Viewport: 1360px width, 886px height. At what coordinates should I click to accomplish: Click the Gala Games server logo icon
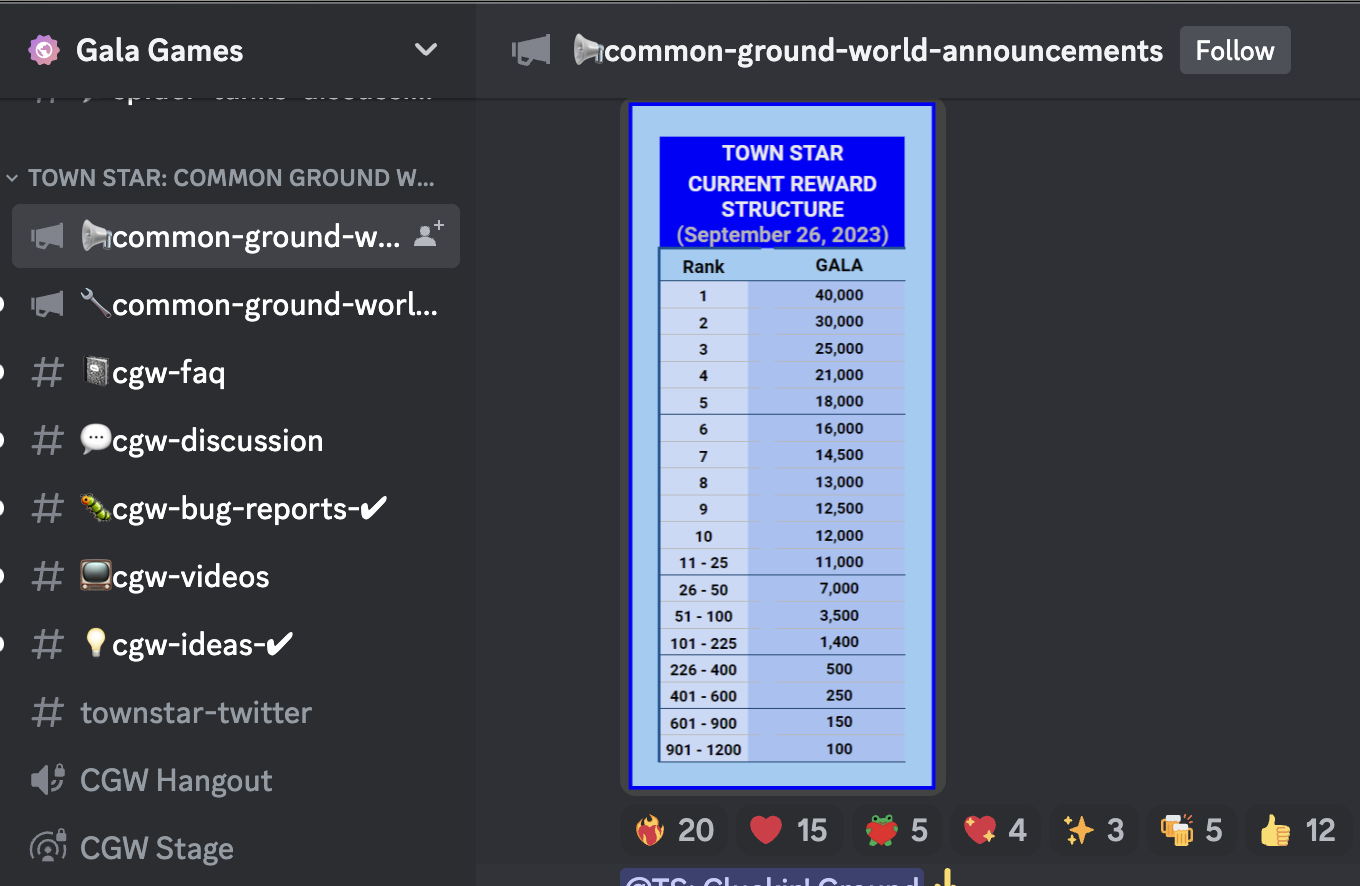tap(44, 50)
